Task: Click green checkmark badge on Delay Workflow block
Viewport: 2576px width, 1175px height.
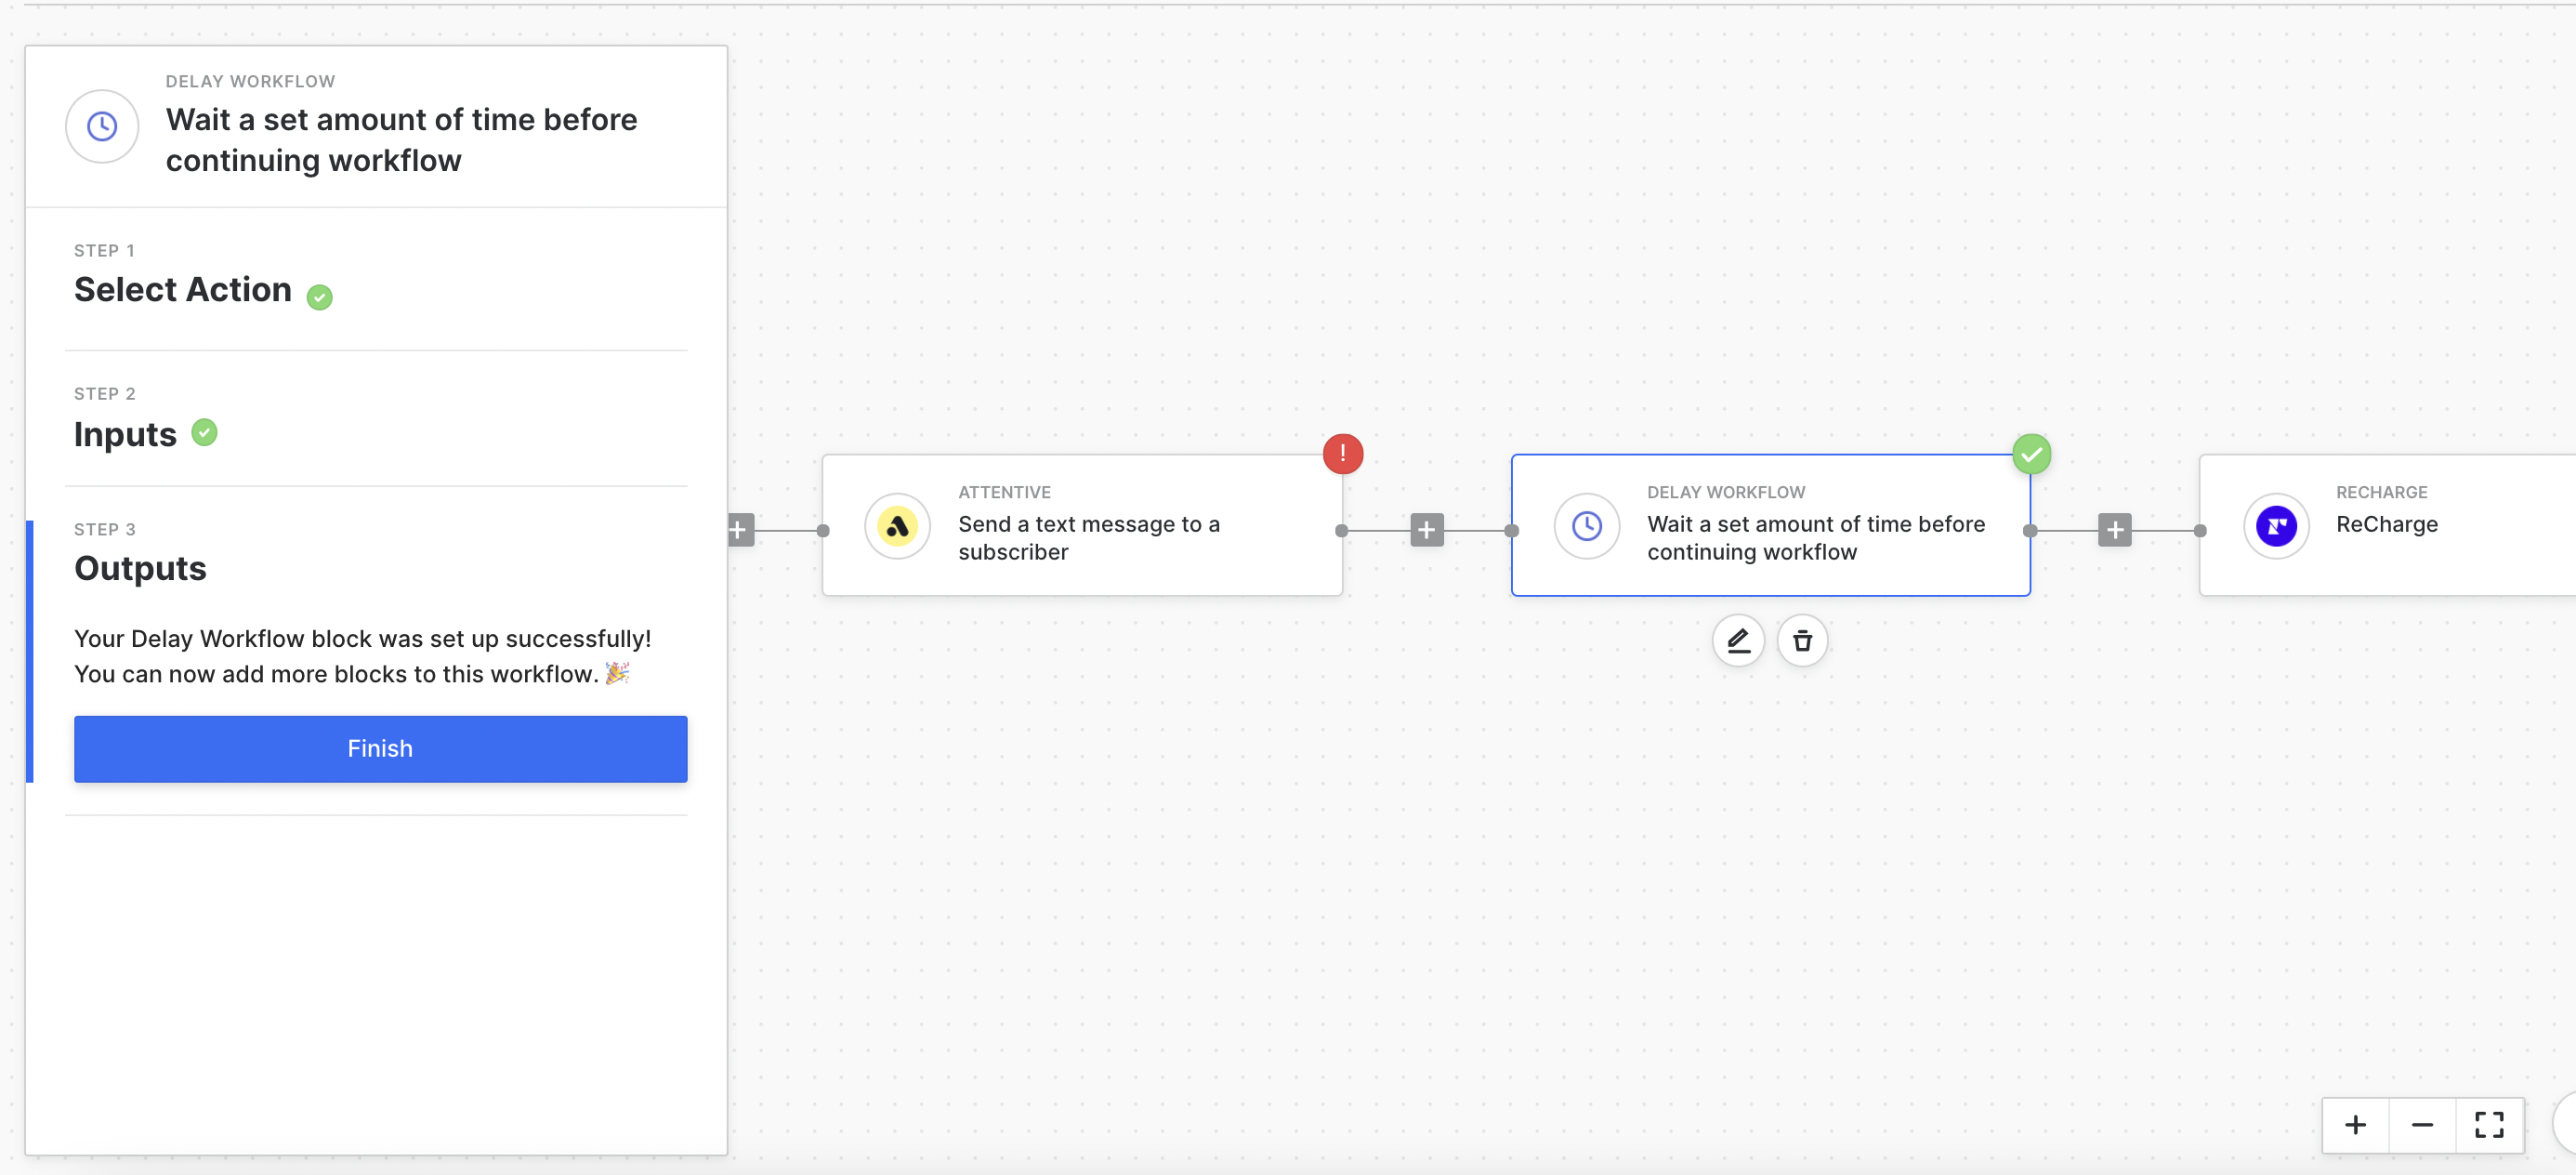Action: coord(2031,454)
